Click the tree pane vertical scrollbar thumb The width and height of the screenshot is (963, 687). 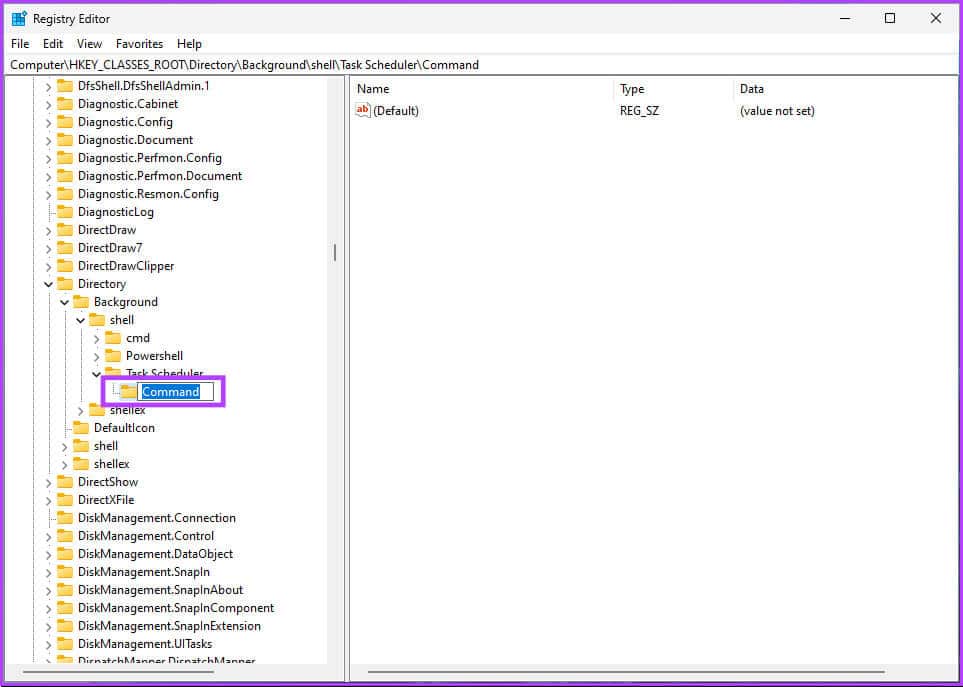[335, 252]
